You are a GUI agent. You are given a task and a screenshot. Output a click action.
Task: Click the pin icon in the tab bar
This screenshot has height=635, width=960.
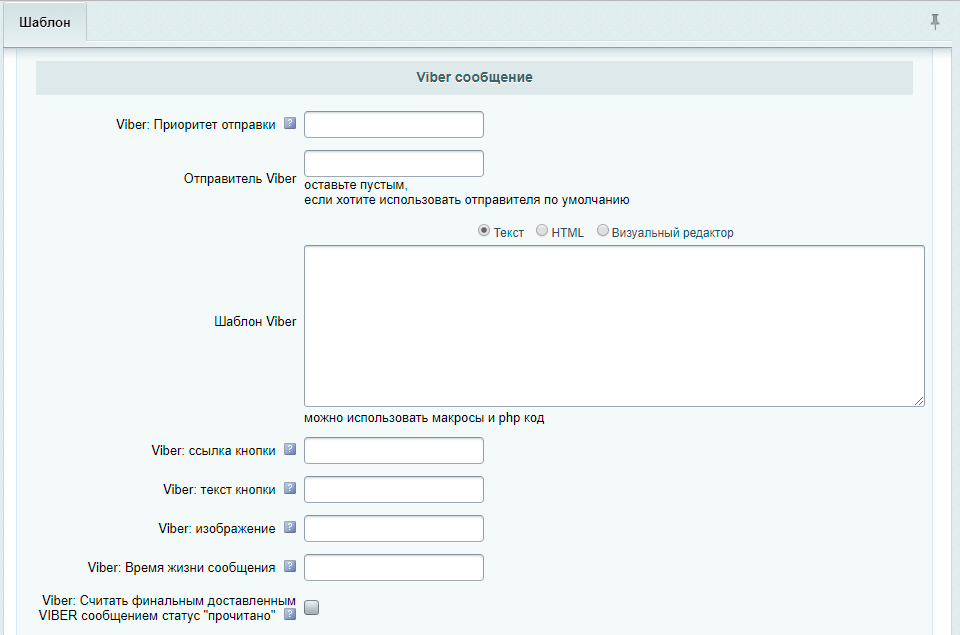click(x=935, y=22)
